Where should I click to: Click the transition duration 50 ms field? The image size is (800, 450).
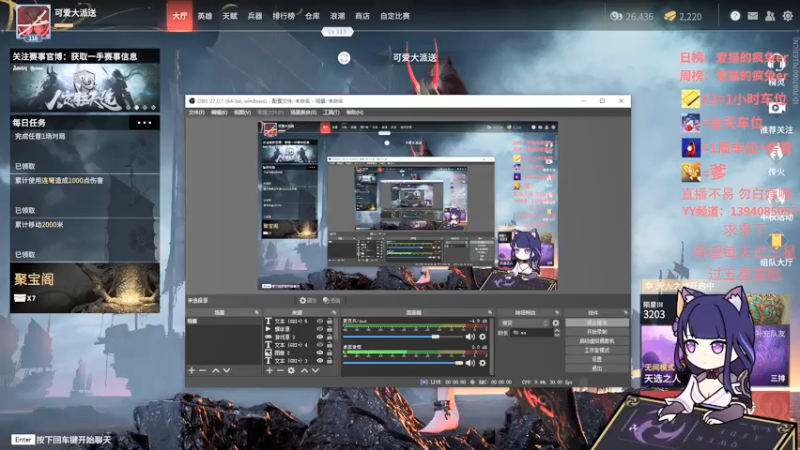point(532,333)
